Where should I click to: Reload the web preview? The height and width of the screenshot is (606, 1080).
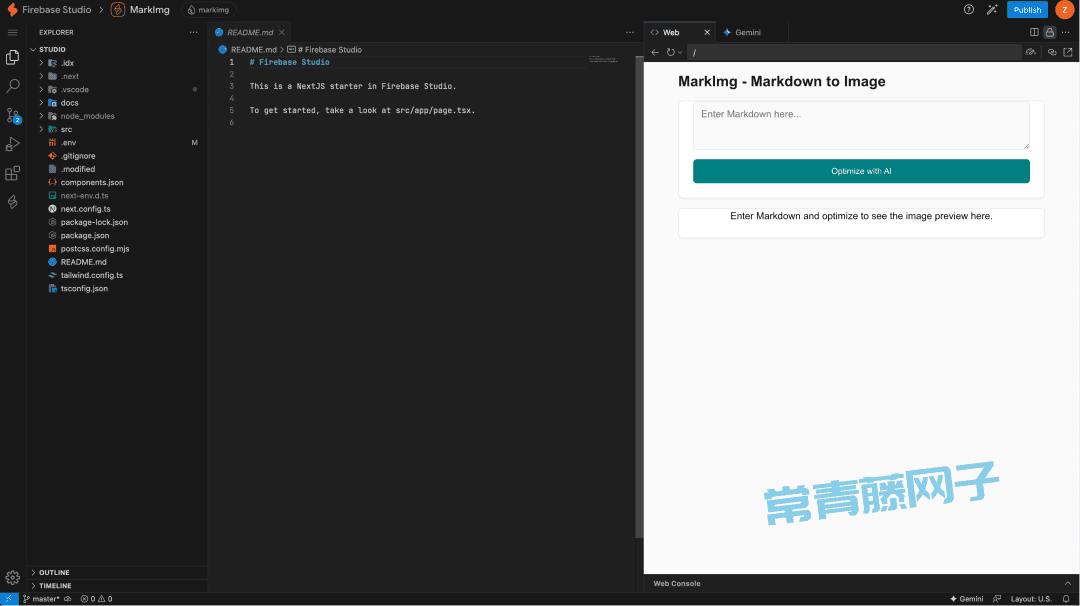coord(670,52)
